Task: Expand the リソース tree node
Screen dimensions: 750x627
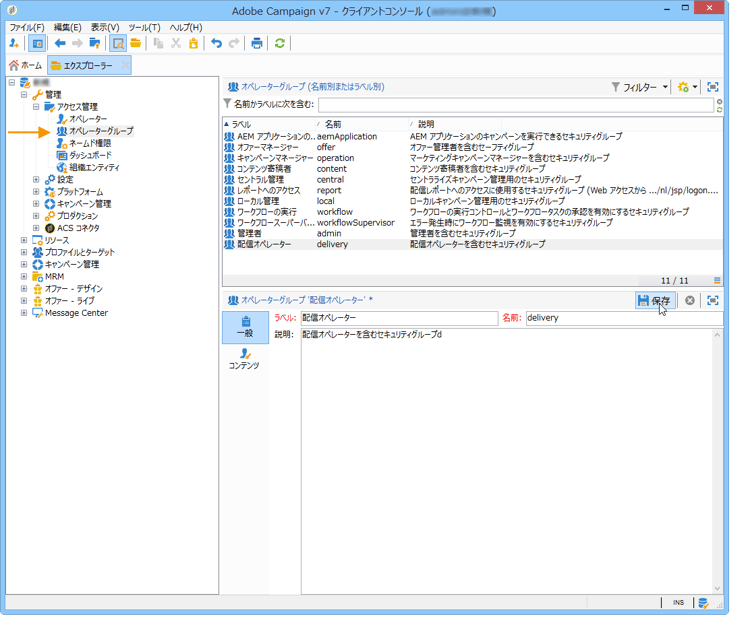Action: click(24, 240)
